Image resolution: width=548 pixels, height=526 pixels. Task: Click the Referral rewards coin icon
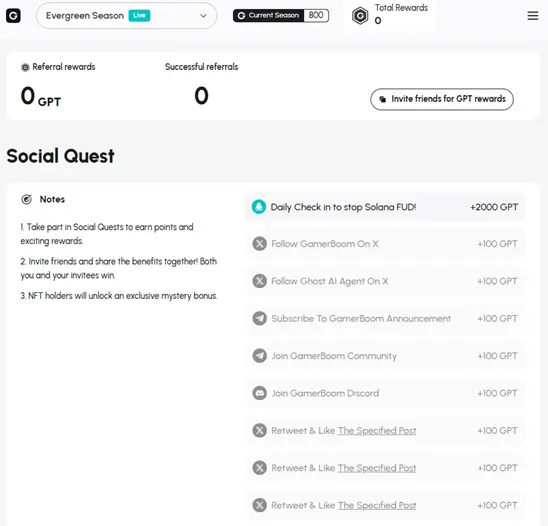pyautogui.click(x=25, y=67)
